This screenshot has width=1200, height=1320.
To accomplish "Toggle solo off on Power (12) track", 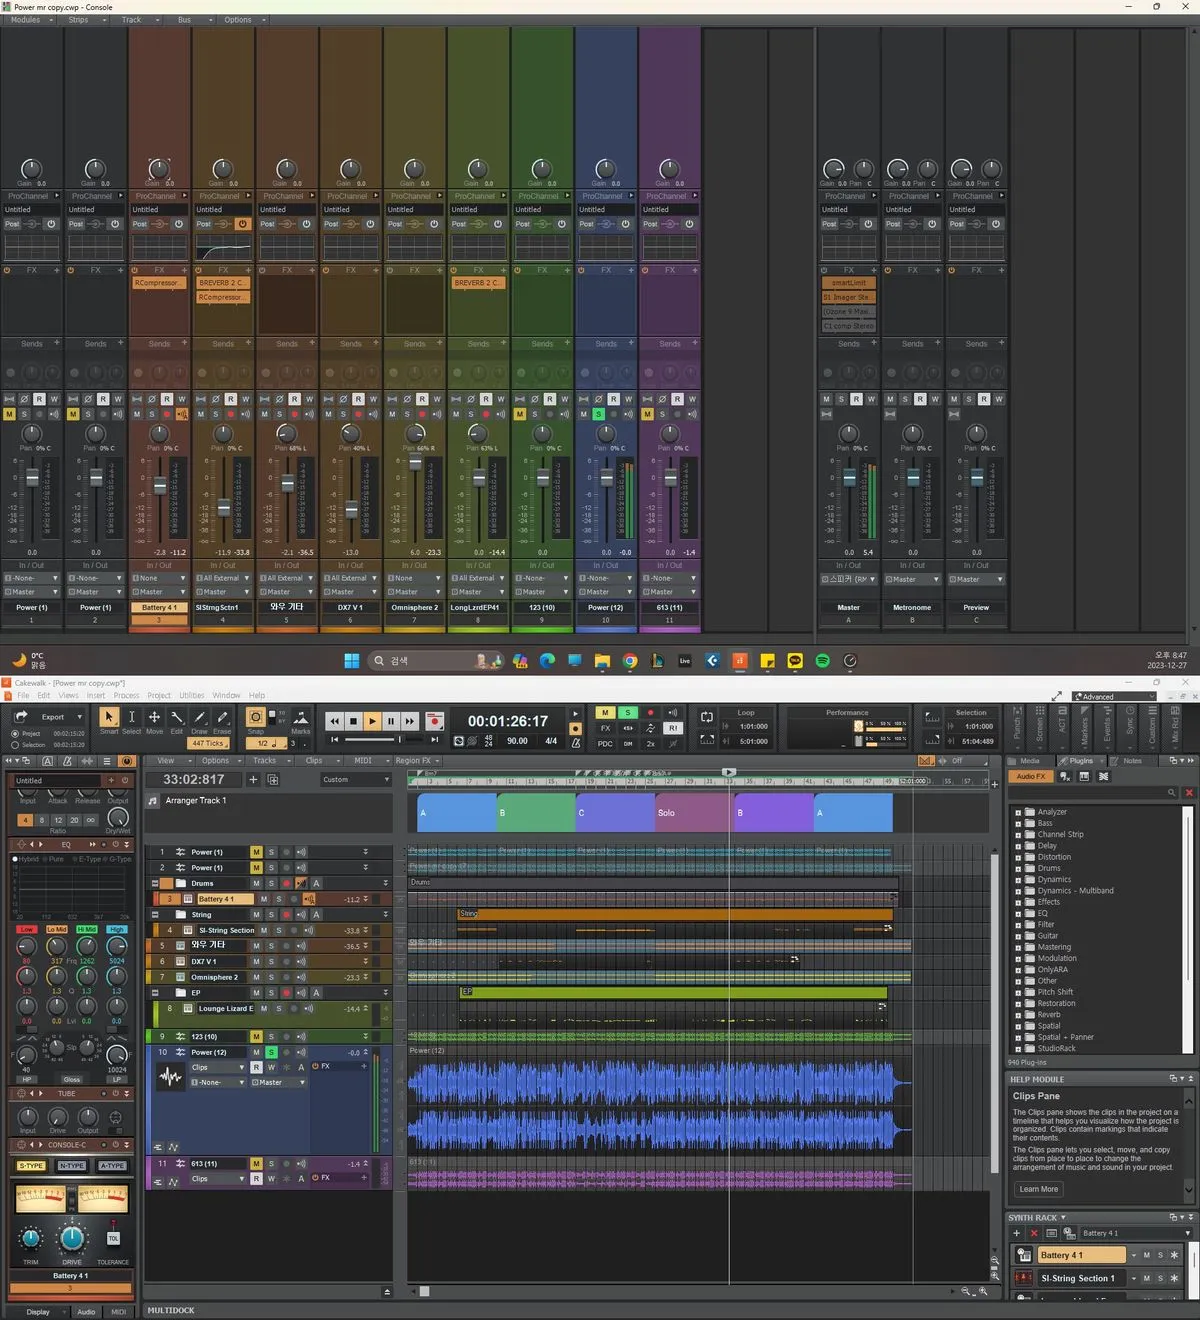I will (271, 1052).
